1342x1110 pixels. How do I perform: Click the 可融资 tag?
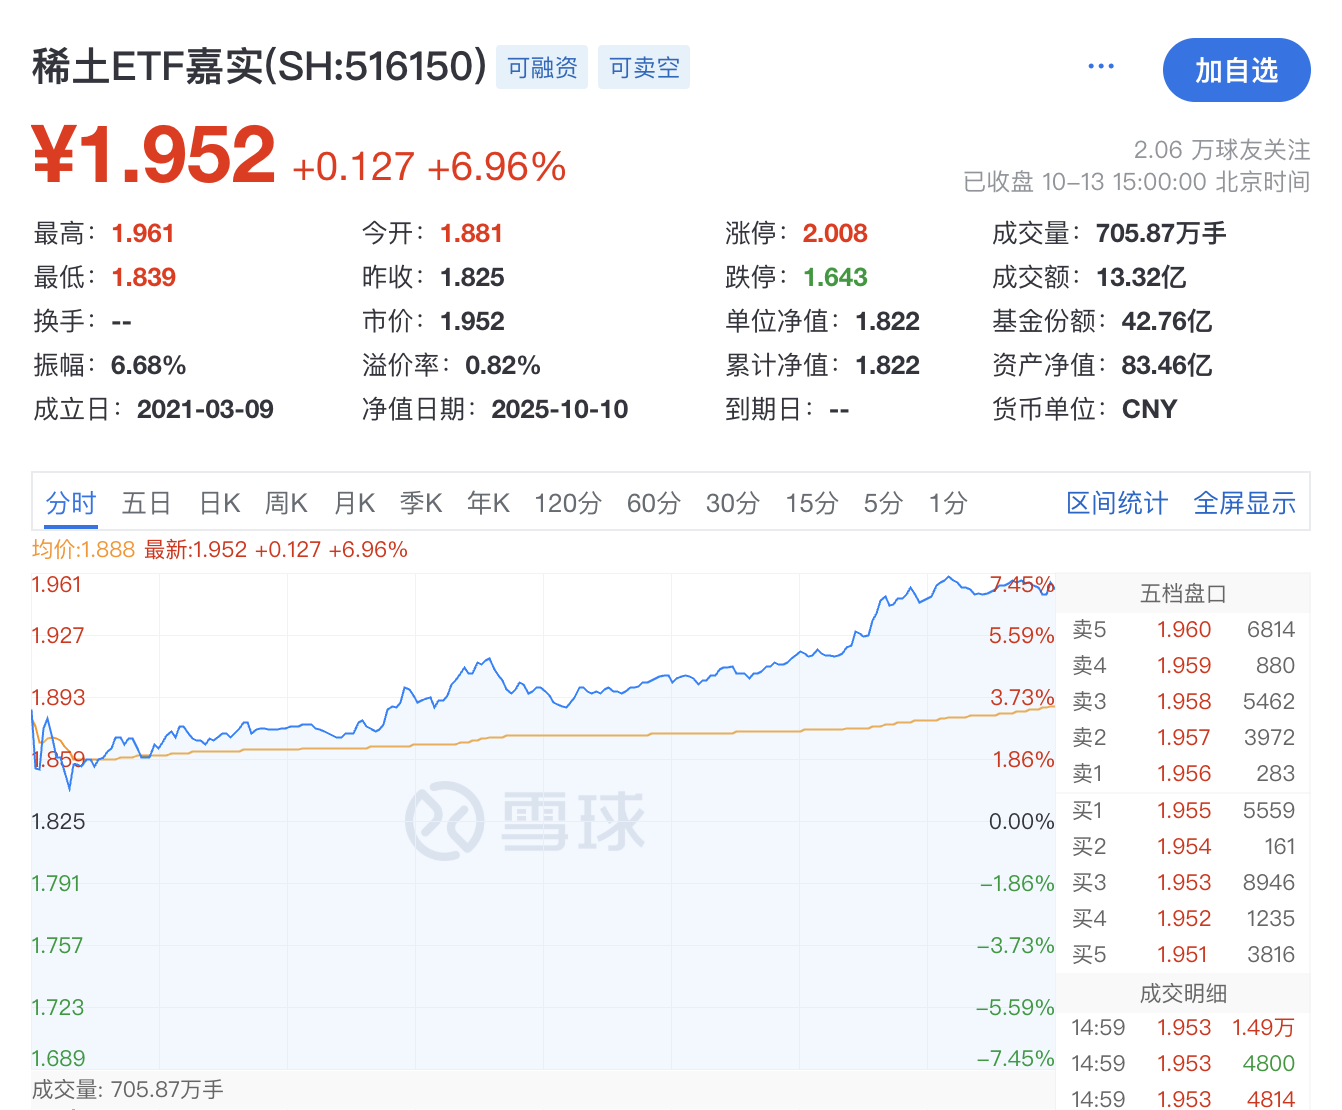[x=542, y=68]
